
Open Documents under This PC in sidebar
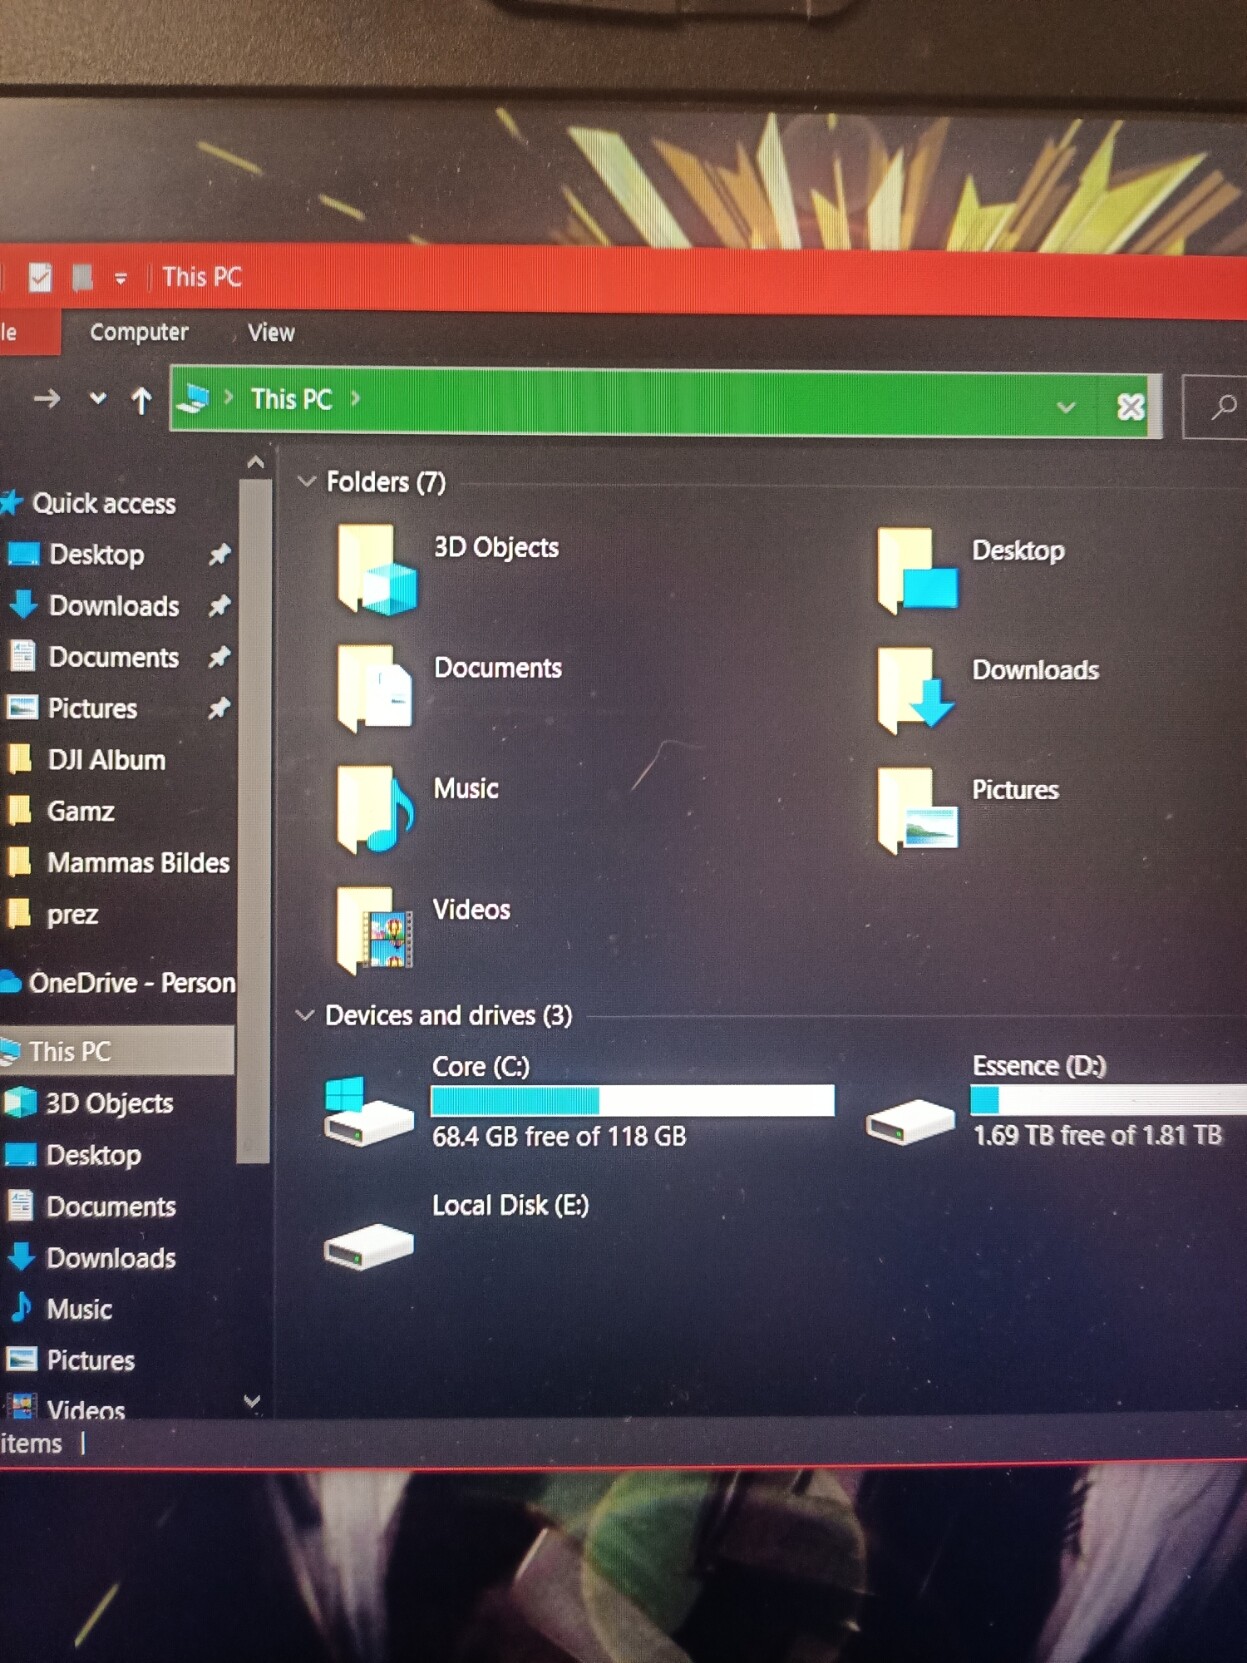coord(111,1206)
